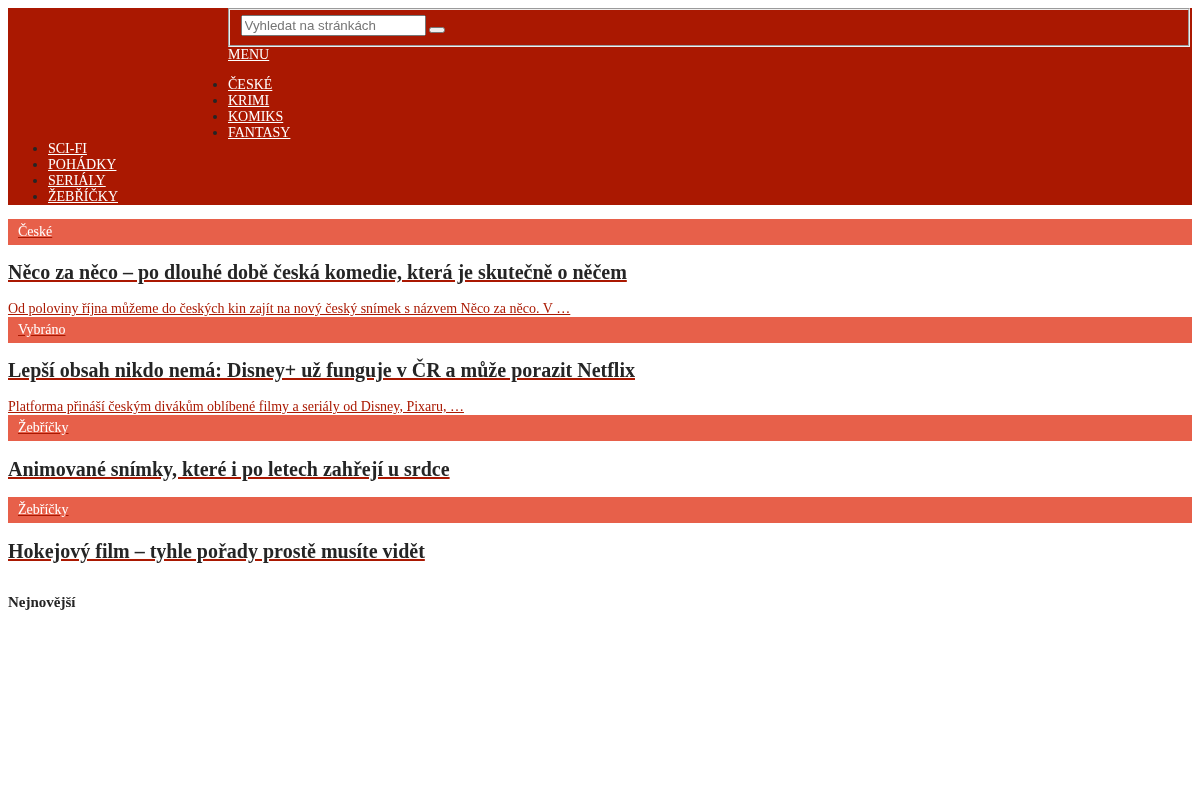This screenshot has height=800, width=1200.
Task: Click the Vybráno category label
Action: (42, 330)
